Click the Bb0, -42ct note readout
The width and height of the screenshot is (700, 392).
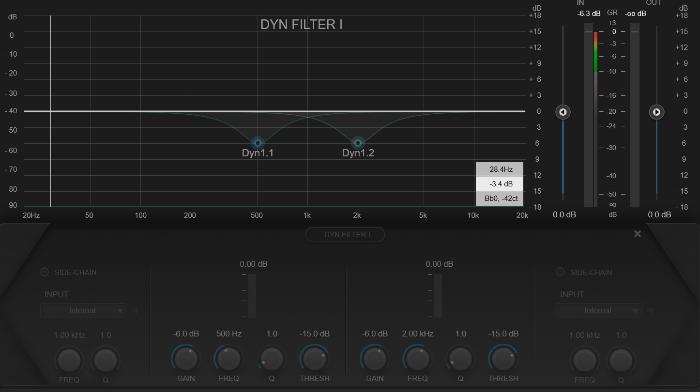[x=500, y=198]
